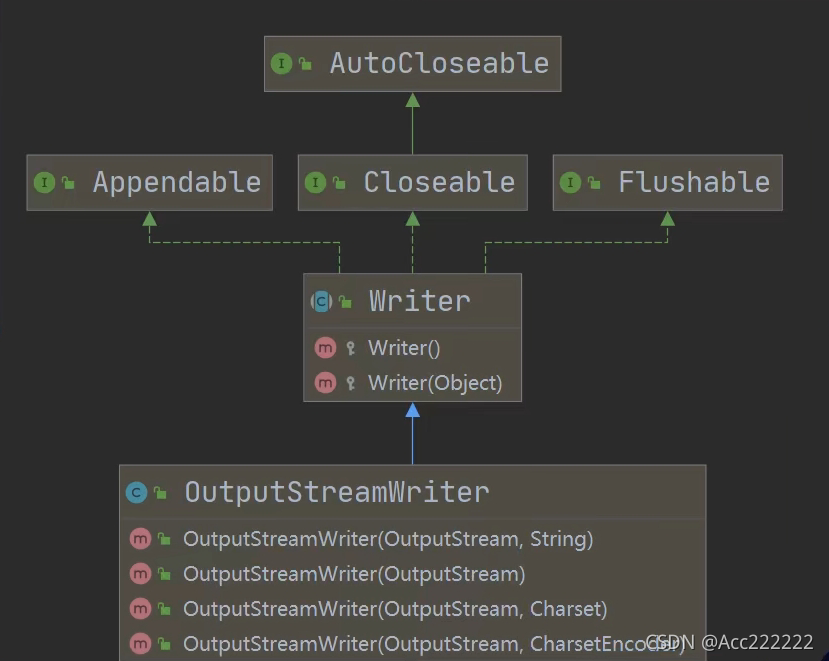The width and height of the screenshot is (829, 661).
Task: Click the method icon beside Writer(Object) constructor
Action: (326, 383)
